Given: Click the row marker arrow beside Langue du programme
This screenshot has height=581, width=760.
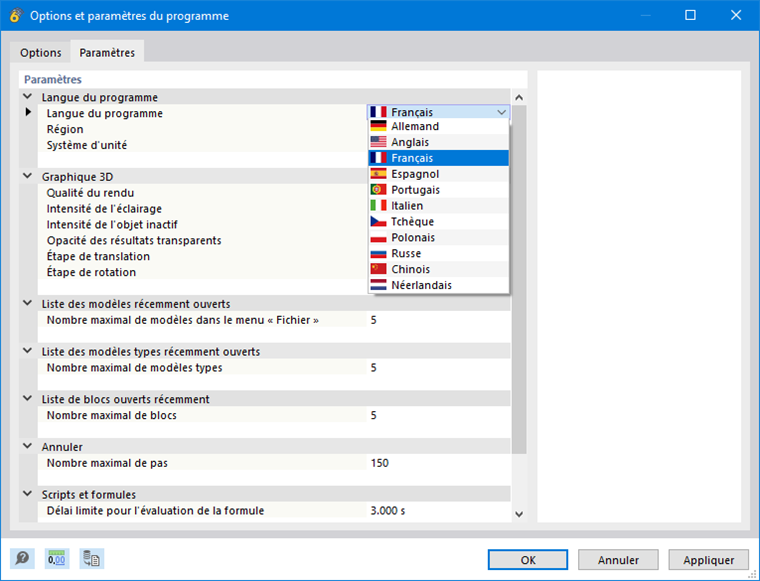Looking at the screenshot, I should click(x=28, y=112).
